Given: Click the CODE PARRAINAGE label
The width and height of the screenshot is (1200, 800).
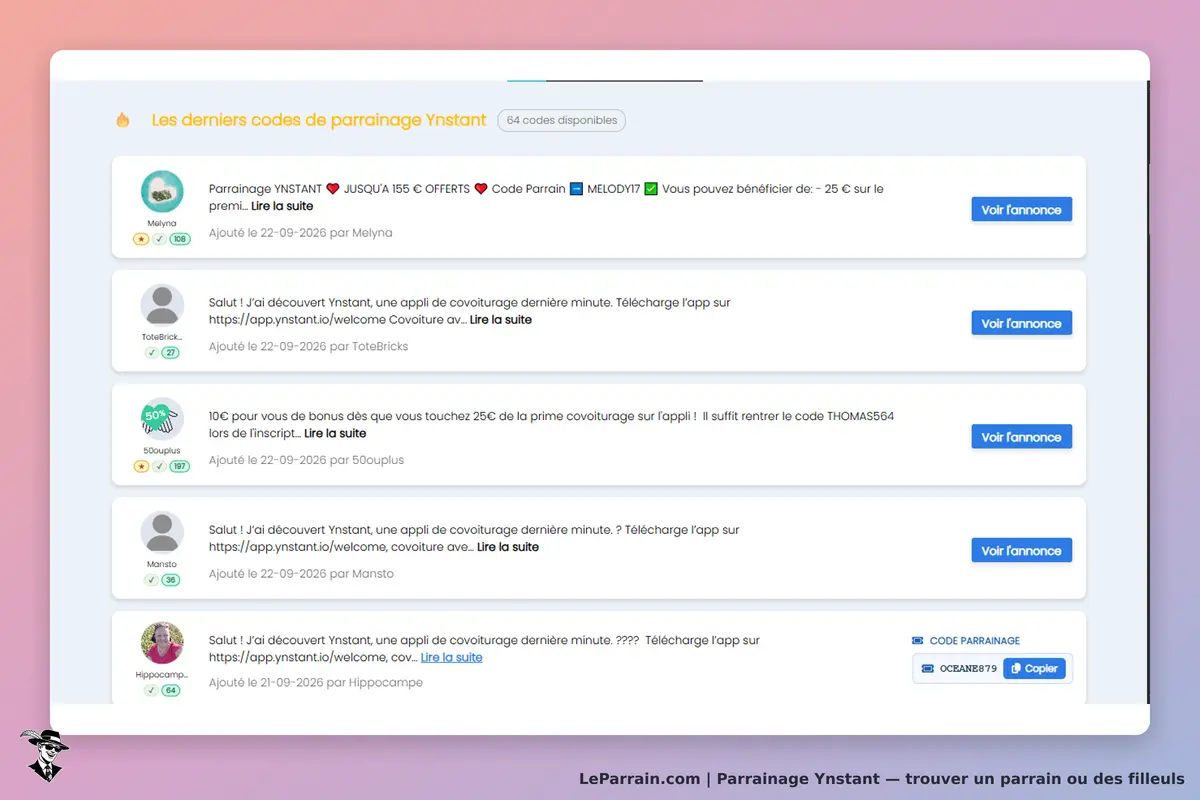Looking at the screenshot, I should pos(975,641).
